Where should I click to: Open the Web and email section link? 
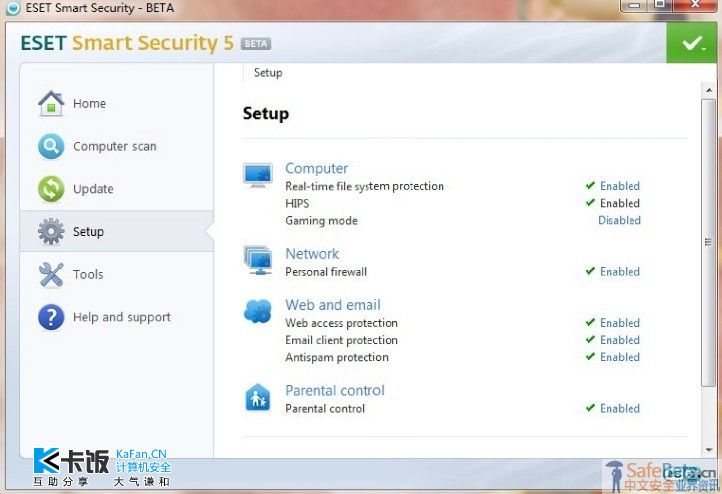(333, 305)
